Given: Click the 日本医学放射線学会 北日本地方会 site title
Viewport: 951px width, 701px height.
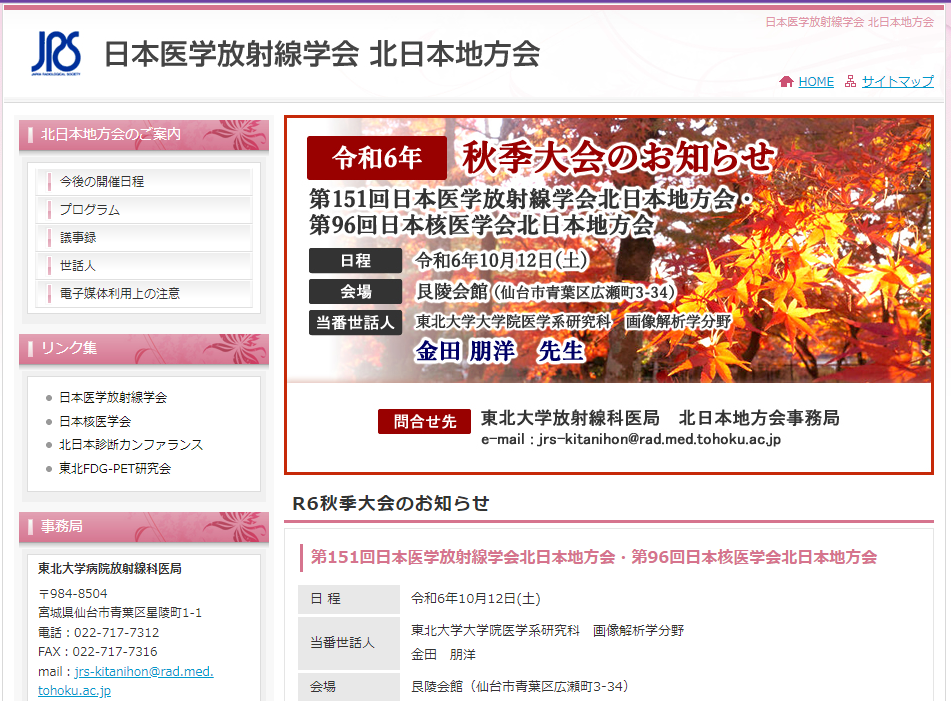Looking at the screenshot, I should pyautogui.click(x=322, y=53).
